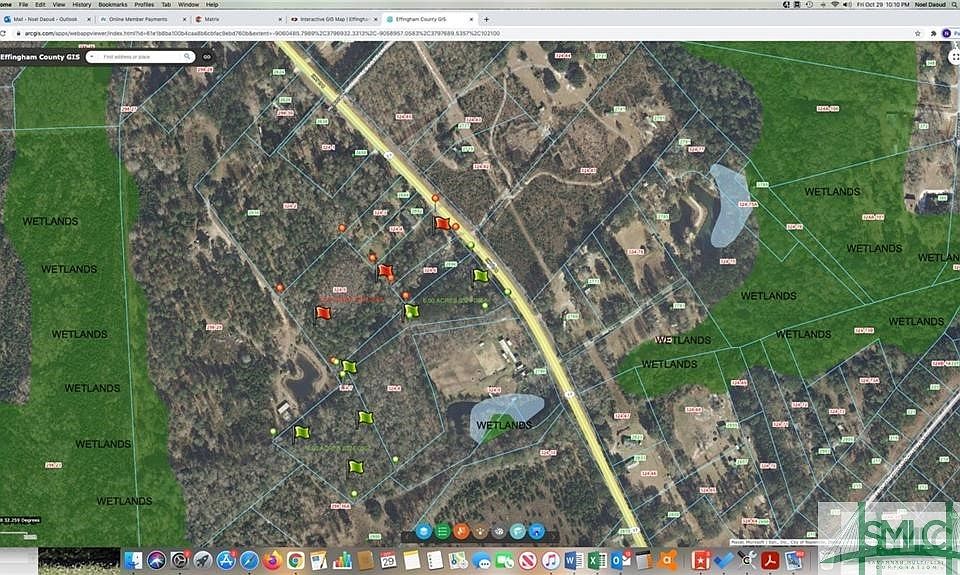960x575 pixels.
Task: Switch to the Matrix tab
Action: [238, 19]
